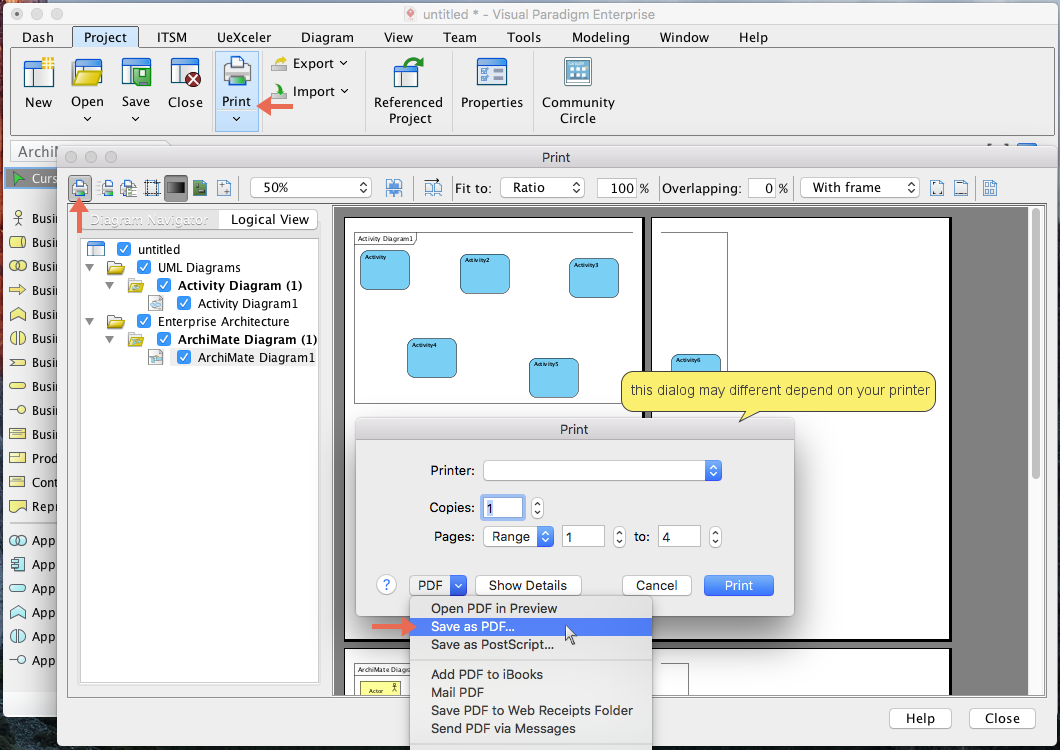Uncheck the untitled project checkbox
The width and height of the screenshot is (1060, 750).
click(x=124, y=249)
